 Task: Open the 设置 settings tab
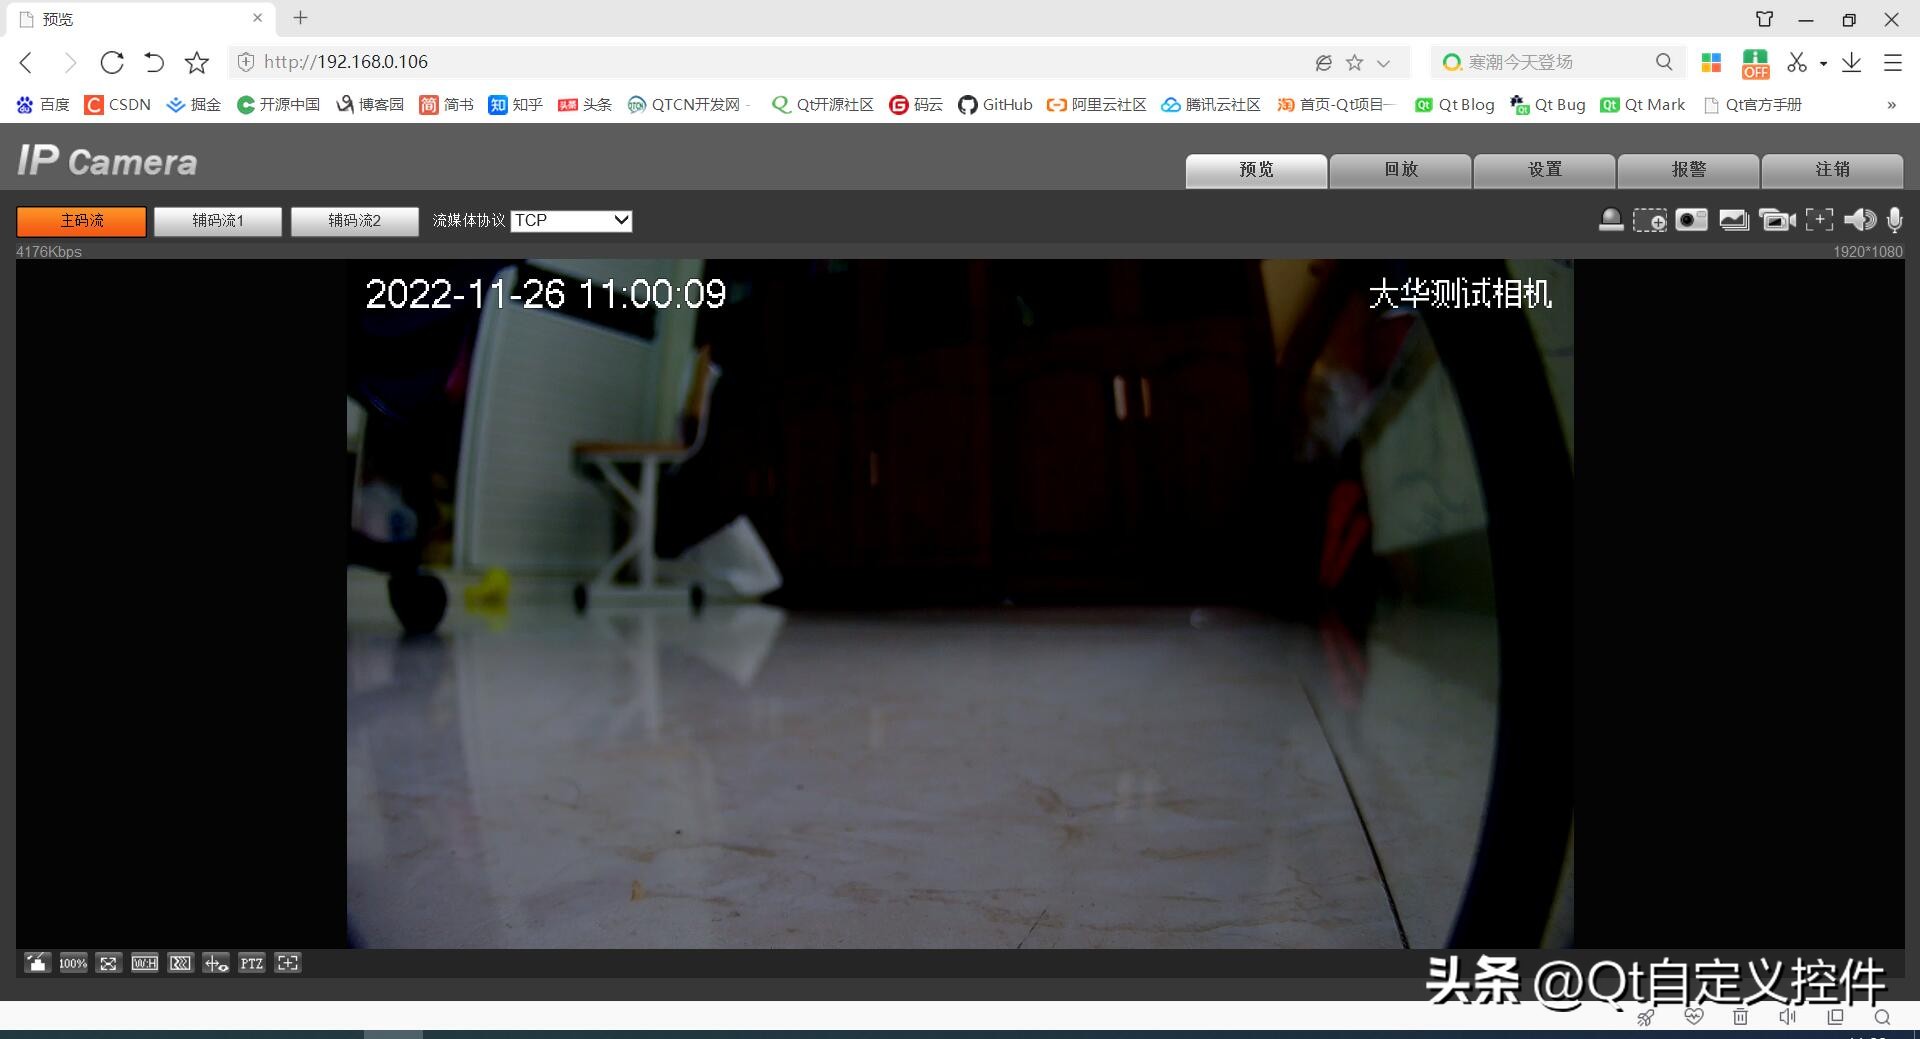click(1544, 170)
